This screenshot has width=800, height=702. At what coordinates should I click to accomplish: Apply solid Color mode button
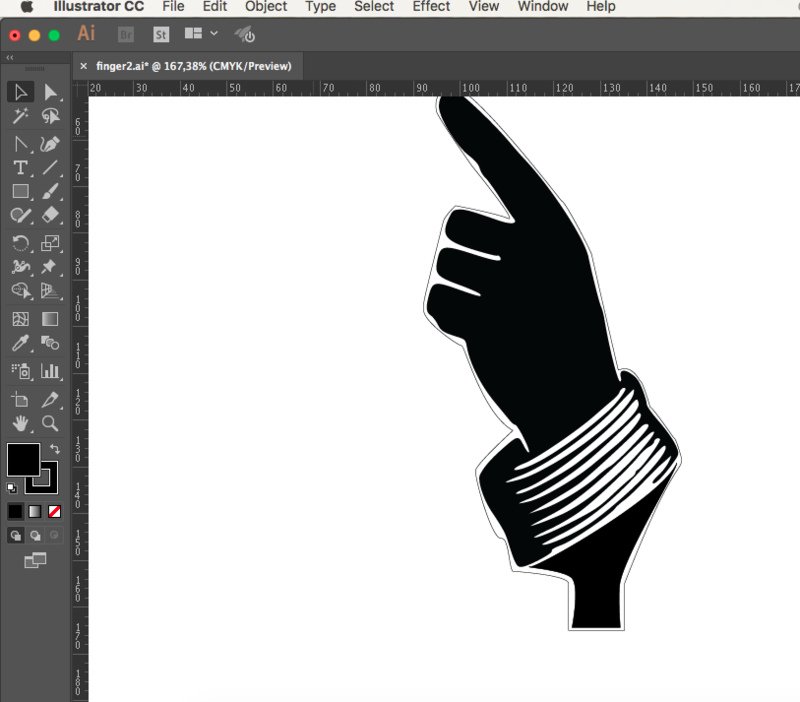click(x=15, y=511)
